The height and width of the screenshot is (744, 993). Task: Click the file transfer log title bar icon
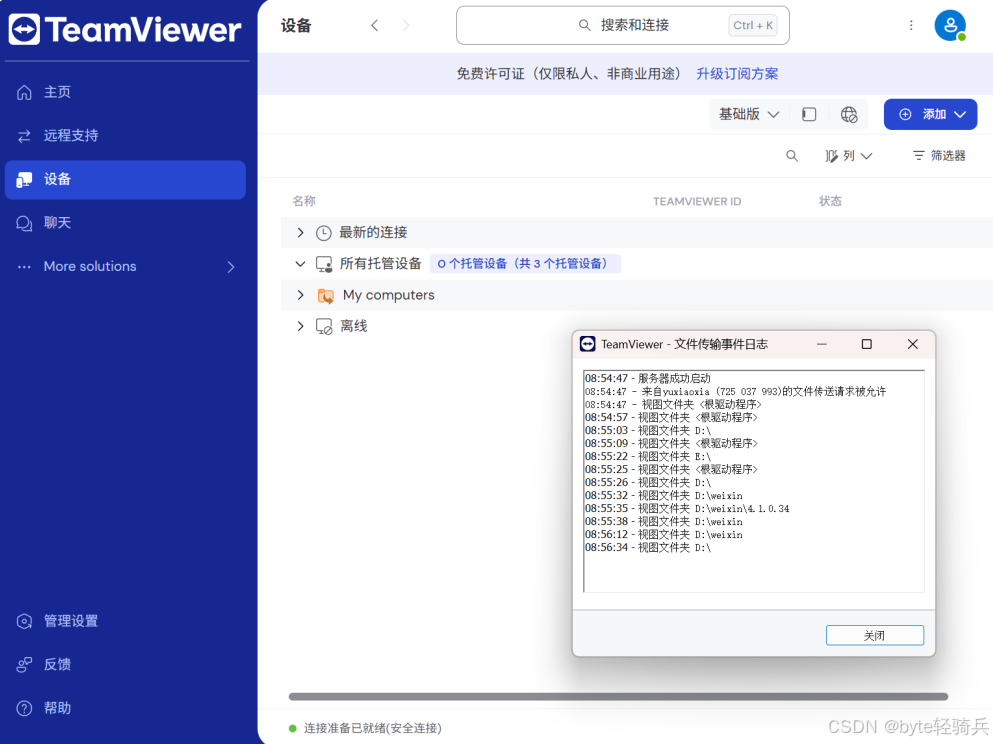pyautogui.click(x=588, y=344)
